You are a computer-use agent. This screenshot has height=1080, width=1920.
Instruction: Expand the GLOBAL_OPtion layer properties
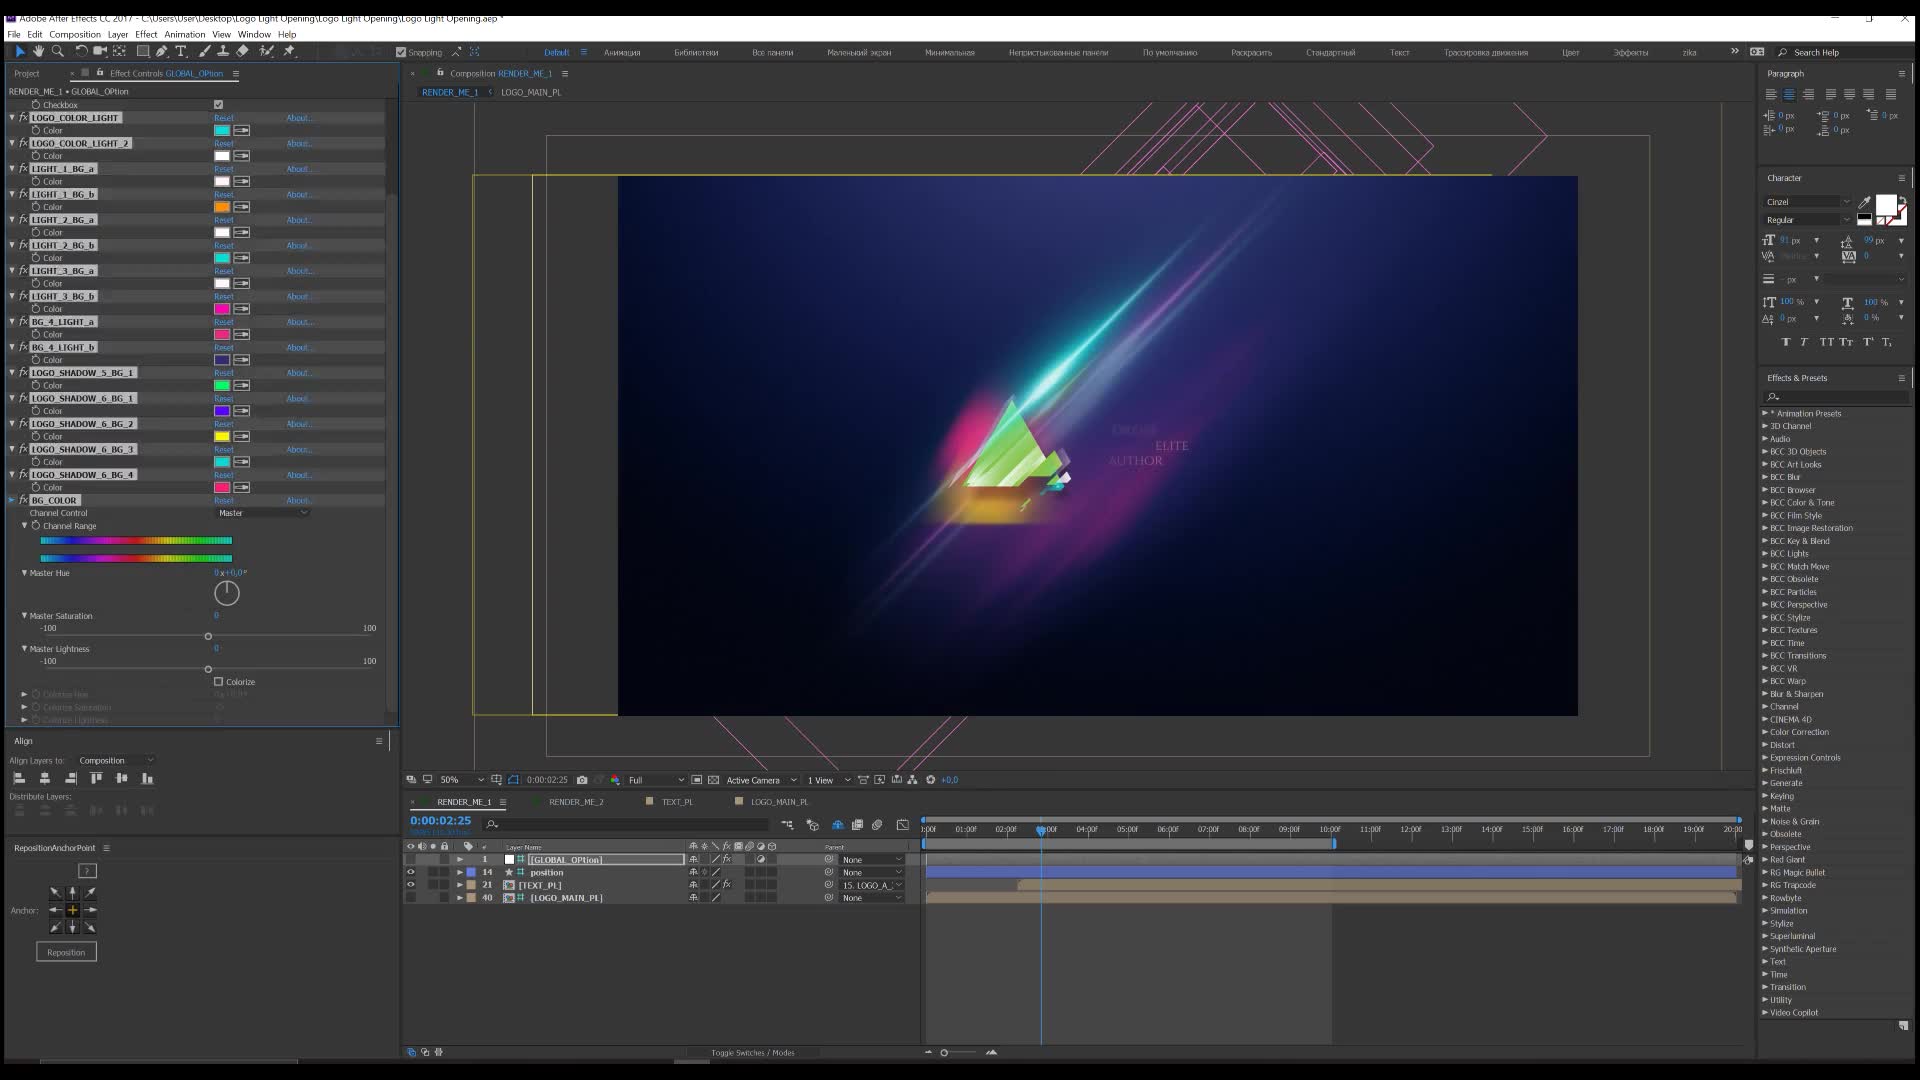[x=460, y=859]
